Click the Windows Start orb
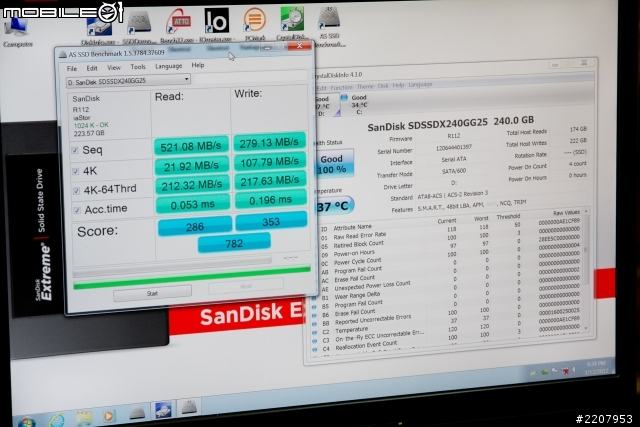Screen dimensions: 640x427 (x=27, y=421)
